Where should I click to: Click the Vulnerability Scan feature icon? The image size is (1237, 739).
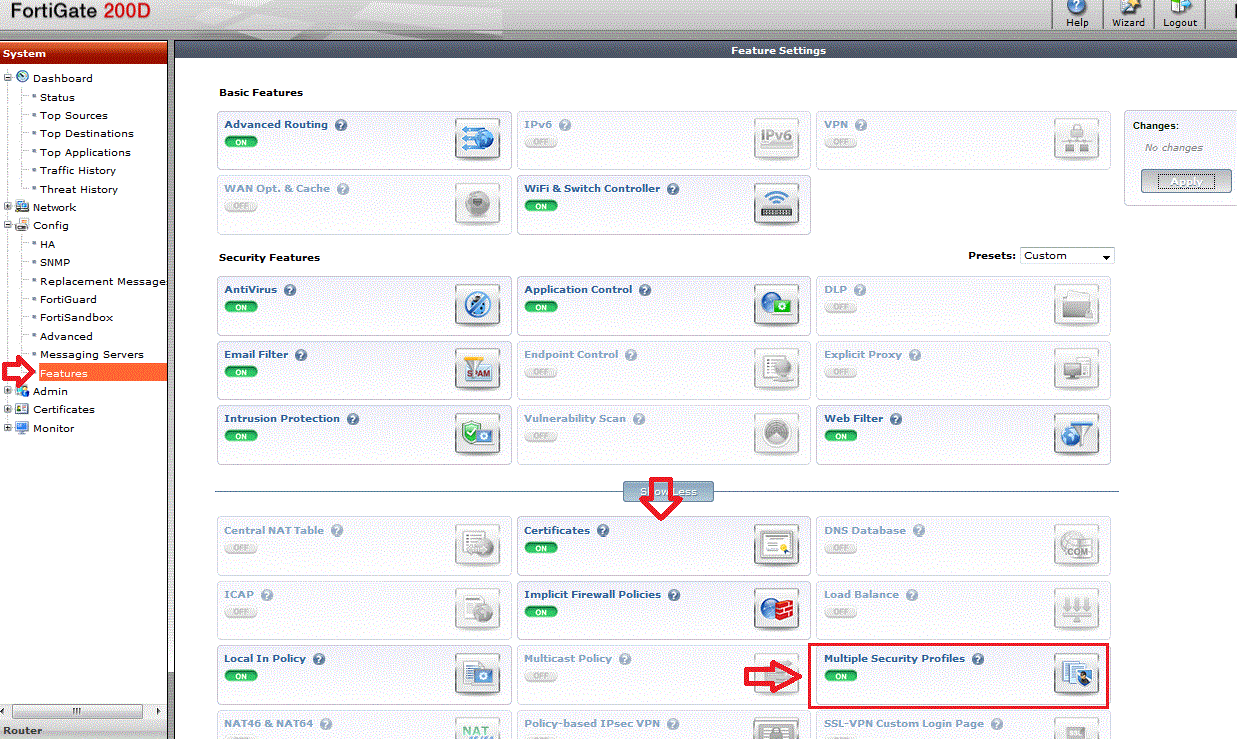tap(777, 434)
